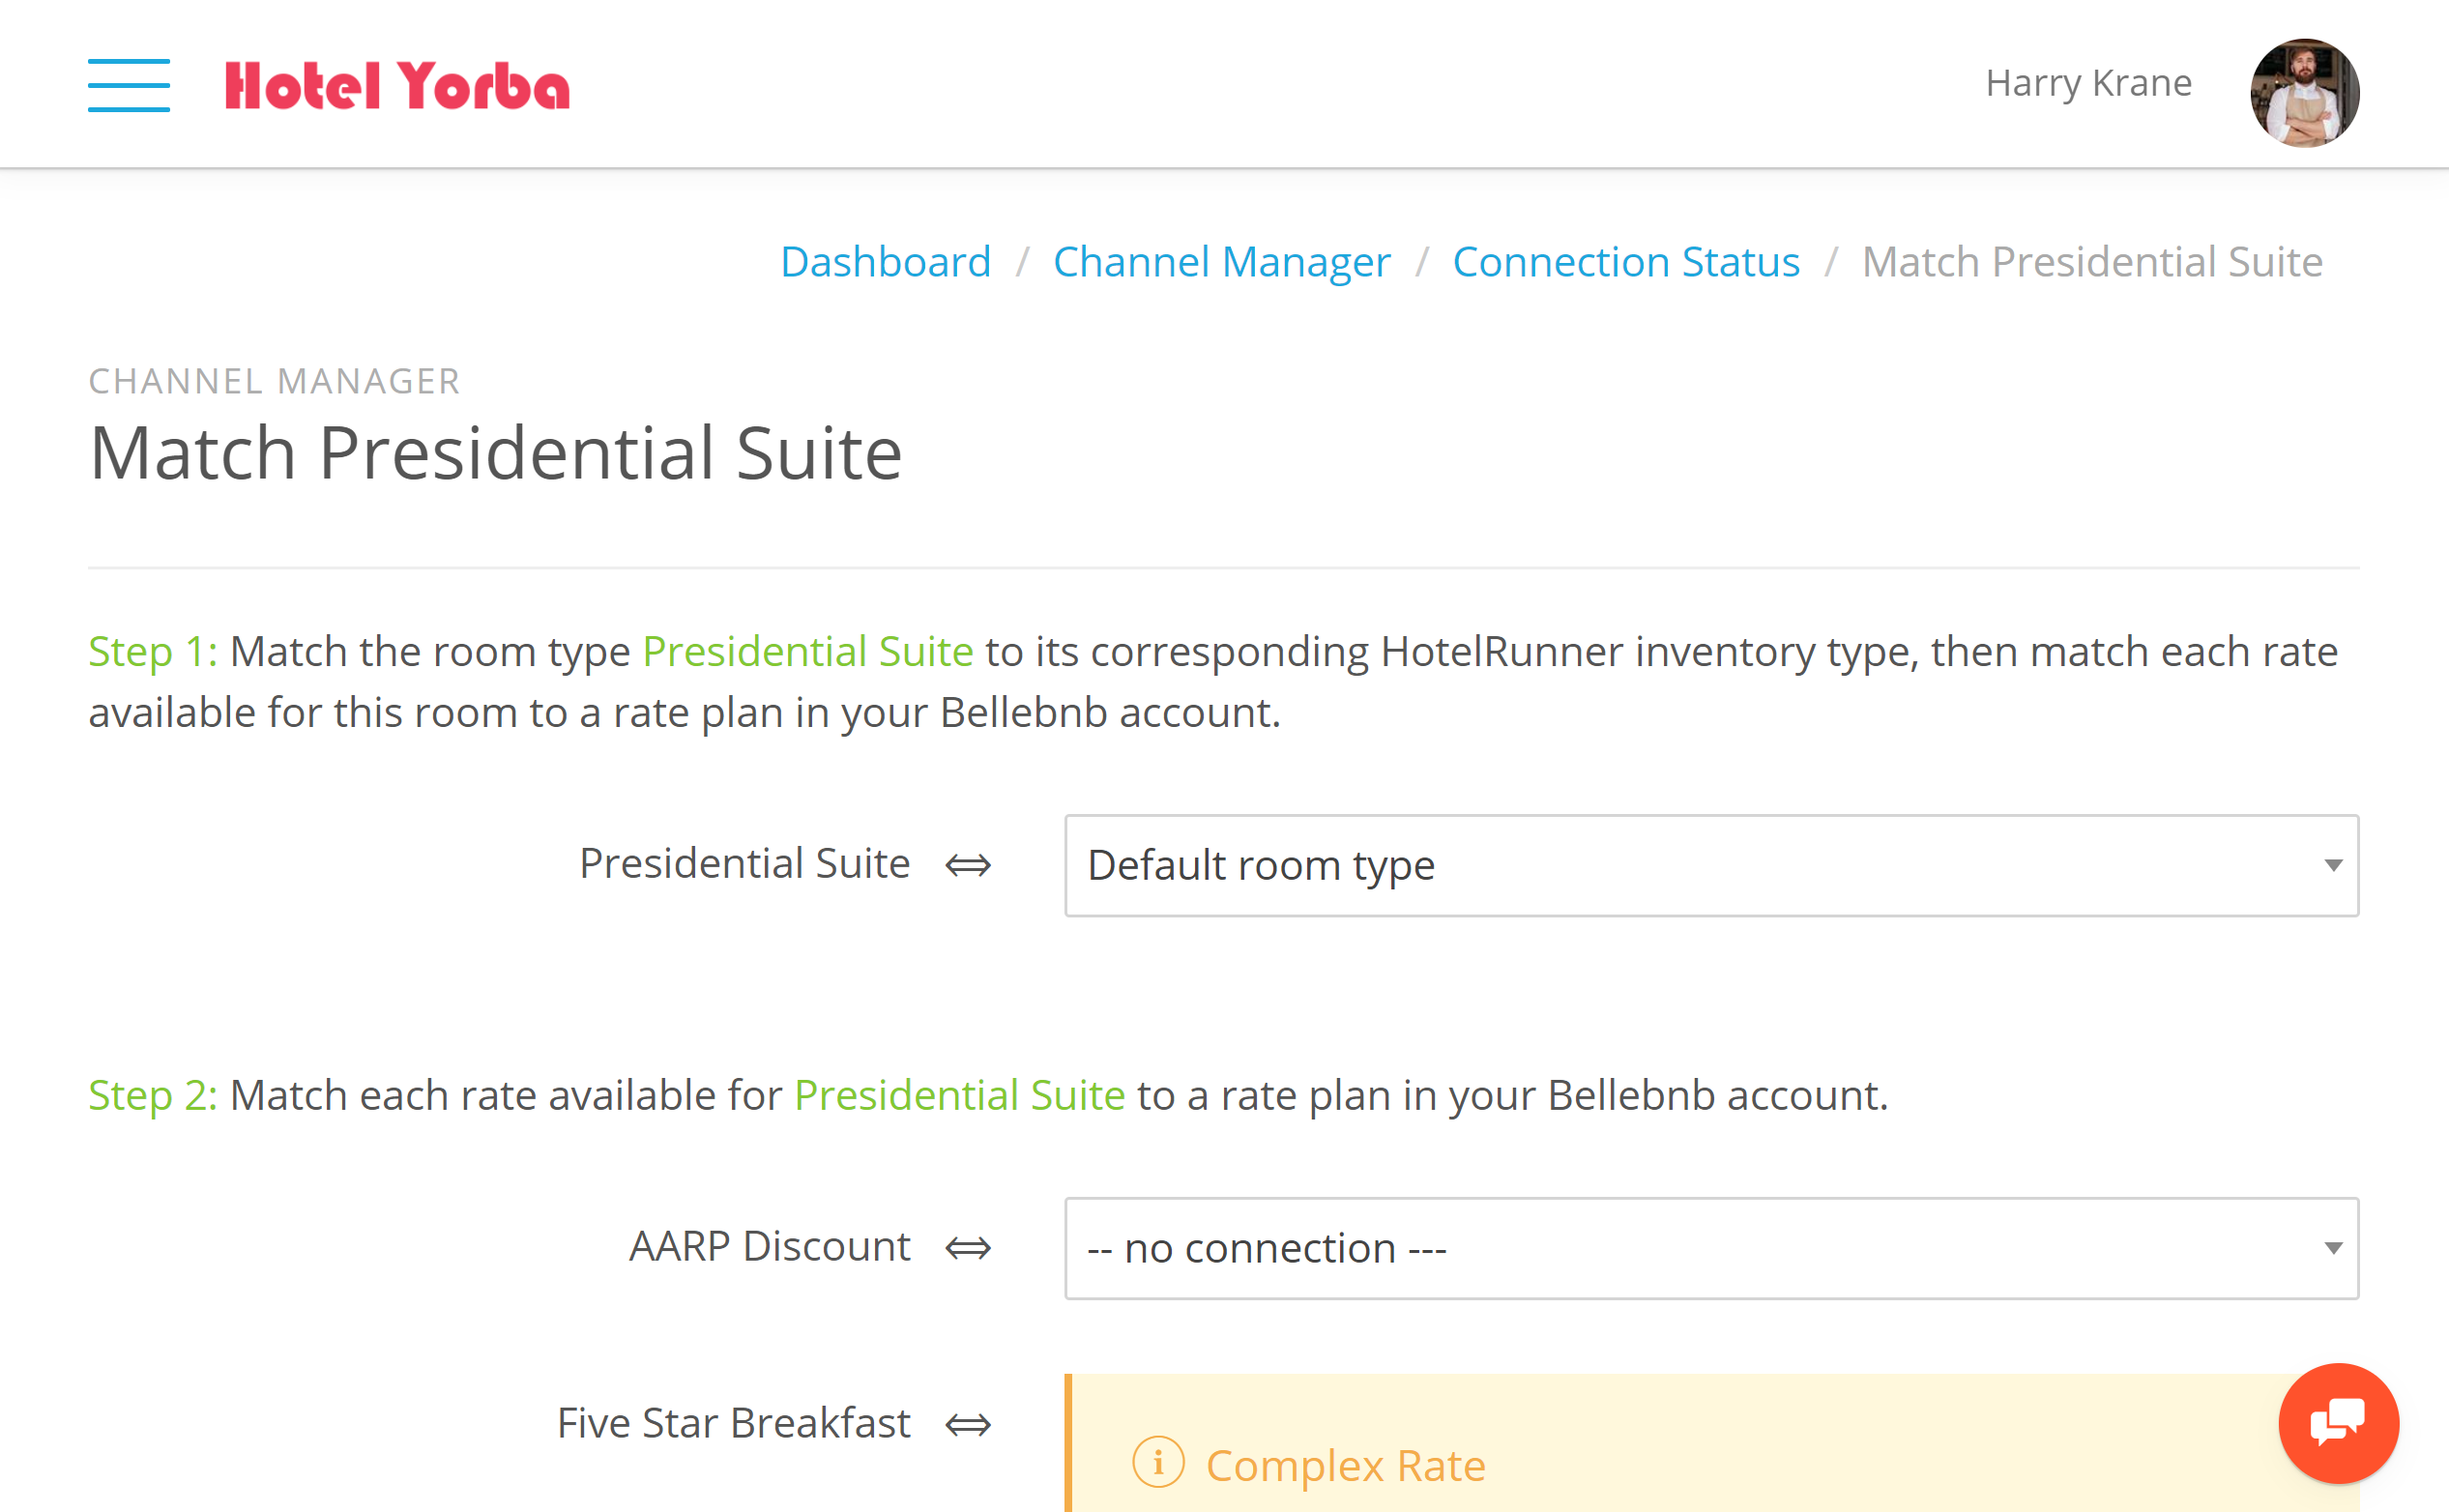Click the Complex Rate info icon
This screenshot has height=1512, width=2449.
(1158, 1464)
